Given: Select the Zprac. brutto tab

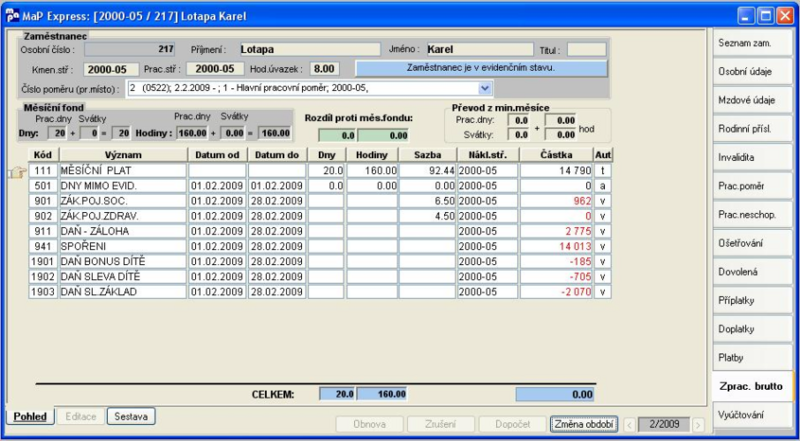Looking at the screenshot, I should [x=753, y=386].
